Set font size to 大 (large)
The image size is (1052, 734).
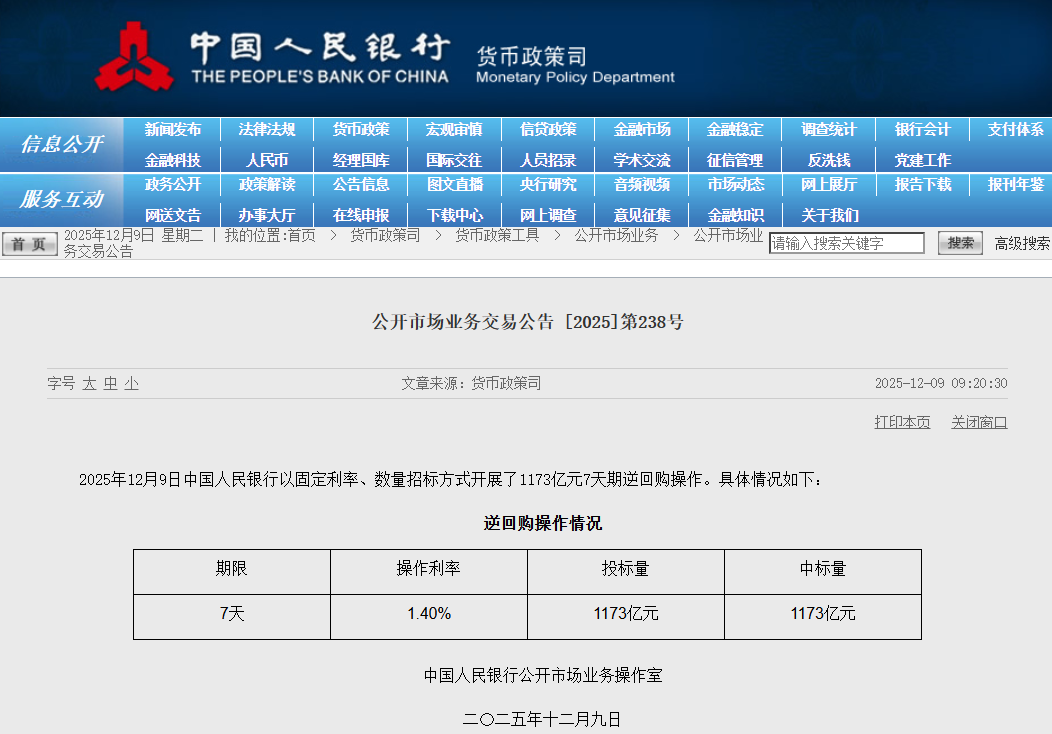(x=89, y=383)
